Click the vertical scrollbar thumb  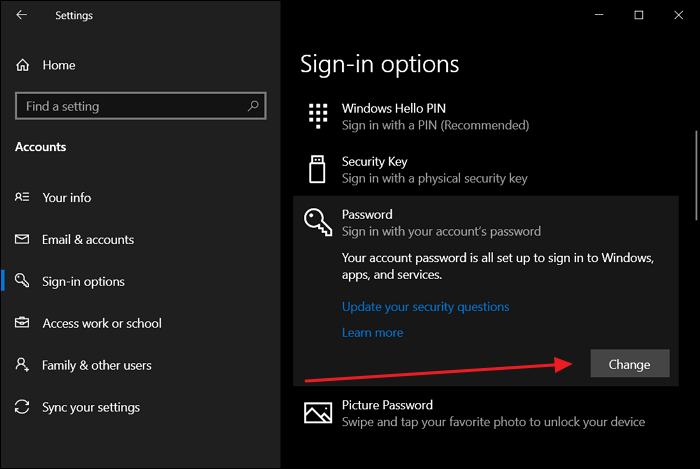click(696, 175)
